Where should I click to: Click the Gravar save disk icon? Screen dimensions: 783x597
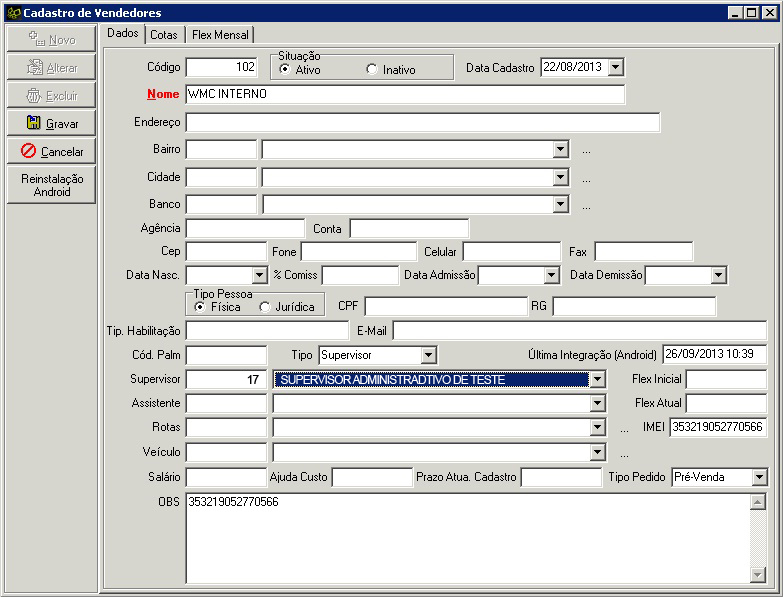coord(34,124)
